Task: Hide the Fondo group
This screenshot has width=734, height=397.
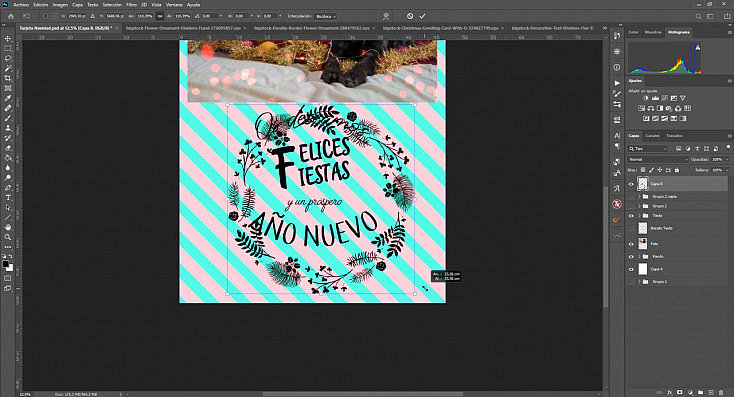Action: click(631, 257)
